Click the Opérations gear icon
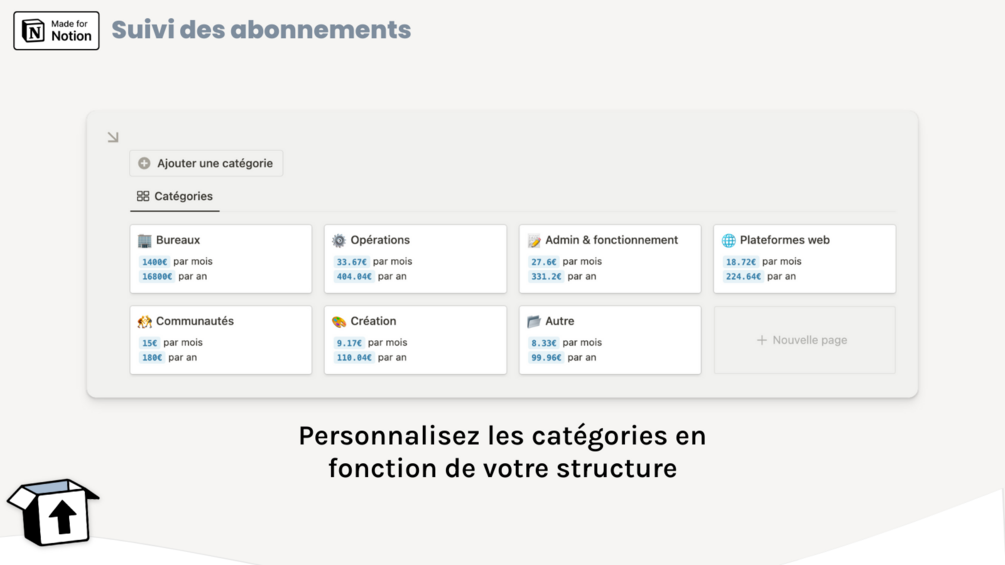 [339, 241]
